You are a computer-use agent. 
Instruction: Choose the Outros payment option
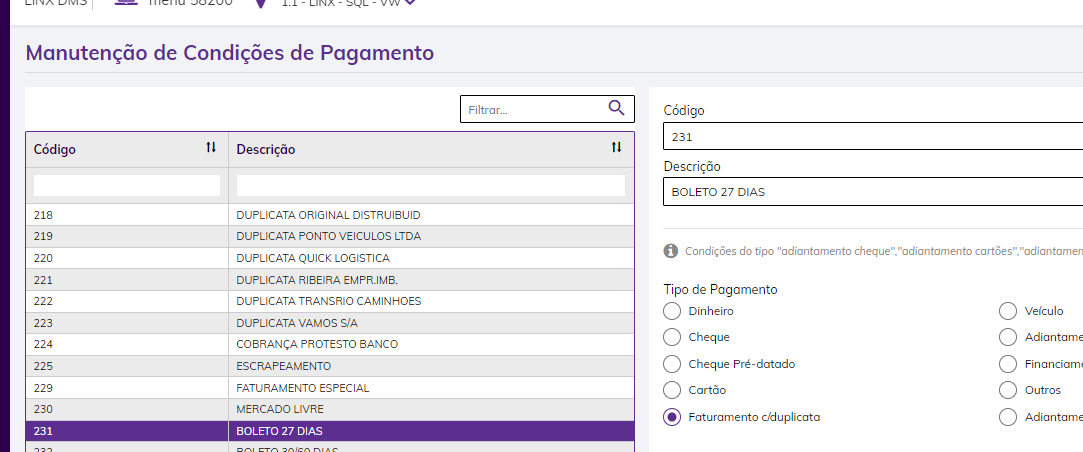point(1008,390)
